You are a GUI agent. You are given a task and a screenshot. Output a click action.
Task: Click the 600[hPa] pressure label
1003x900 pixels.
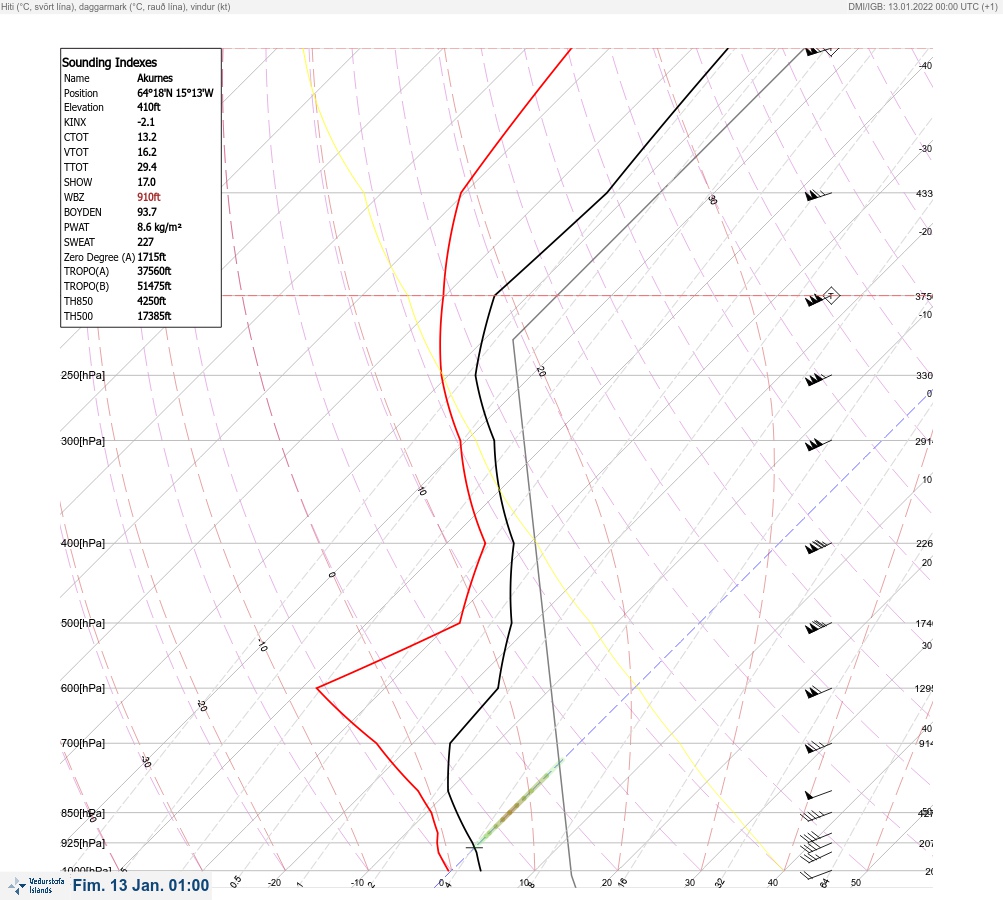83,688
